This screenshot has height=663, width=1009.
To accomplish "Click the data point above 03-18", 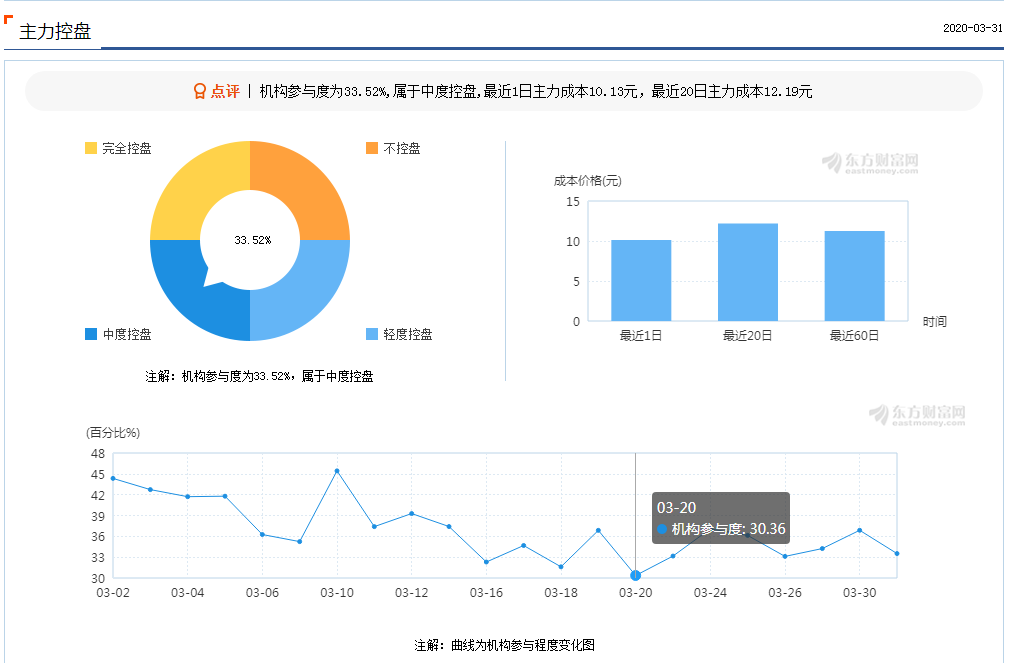I will [561, 567].
